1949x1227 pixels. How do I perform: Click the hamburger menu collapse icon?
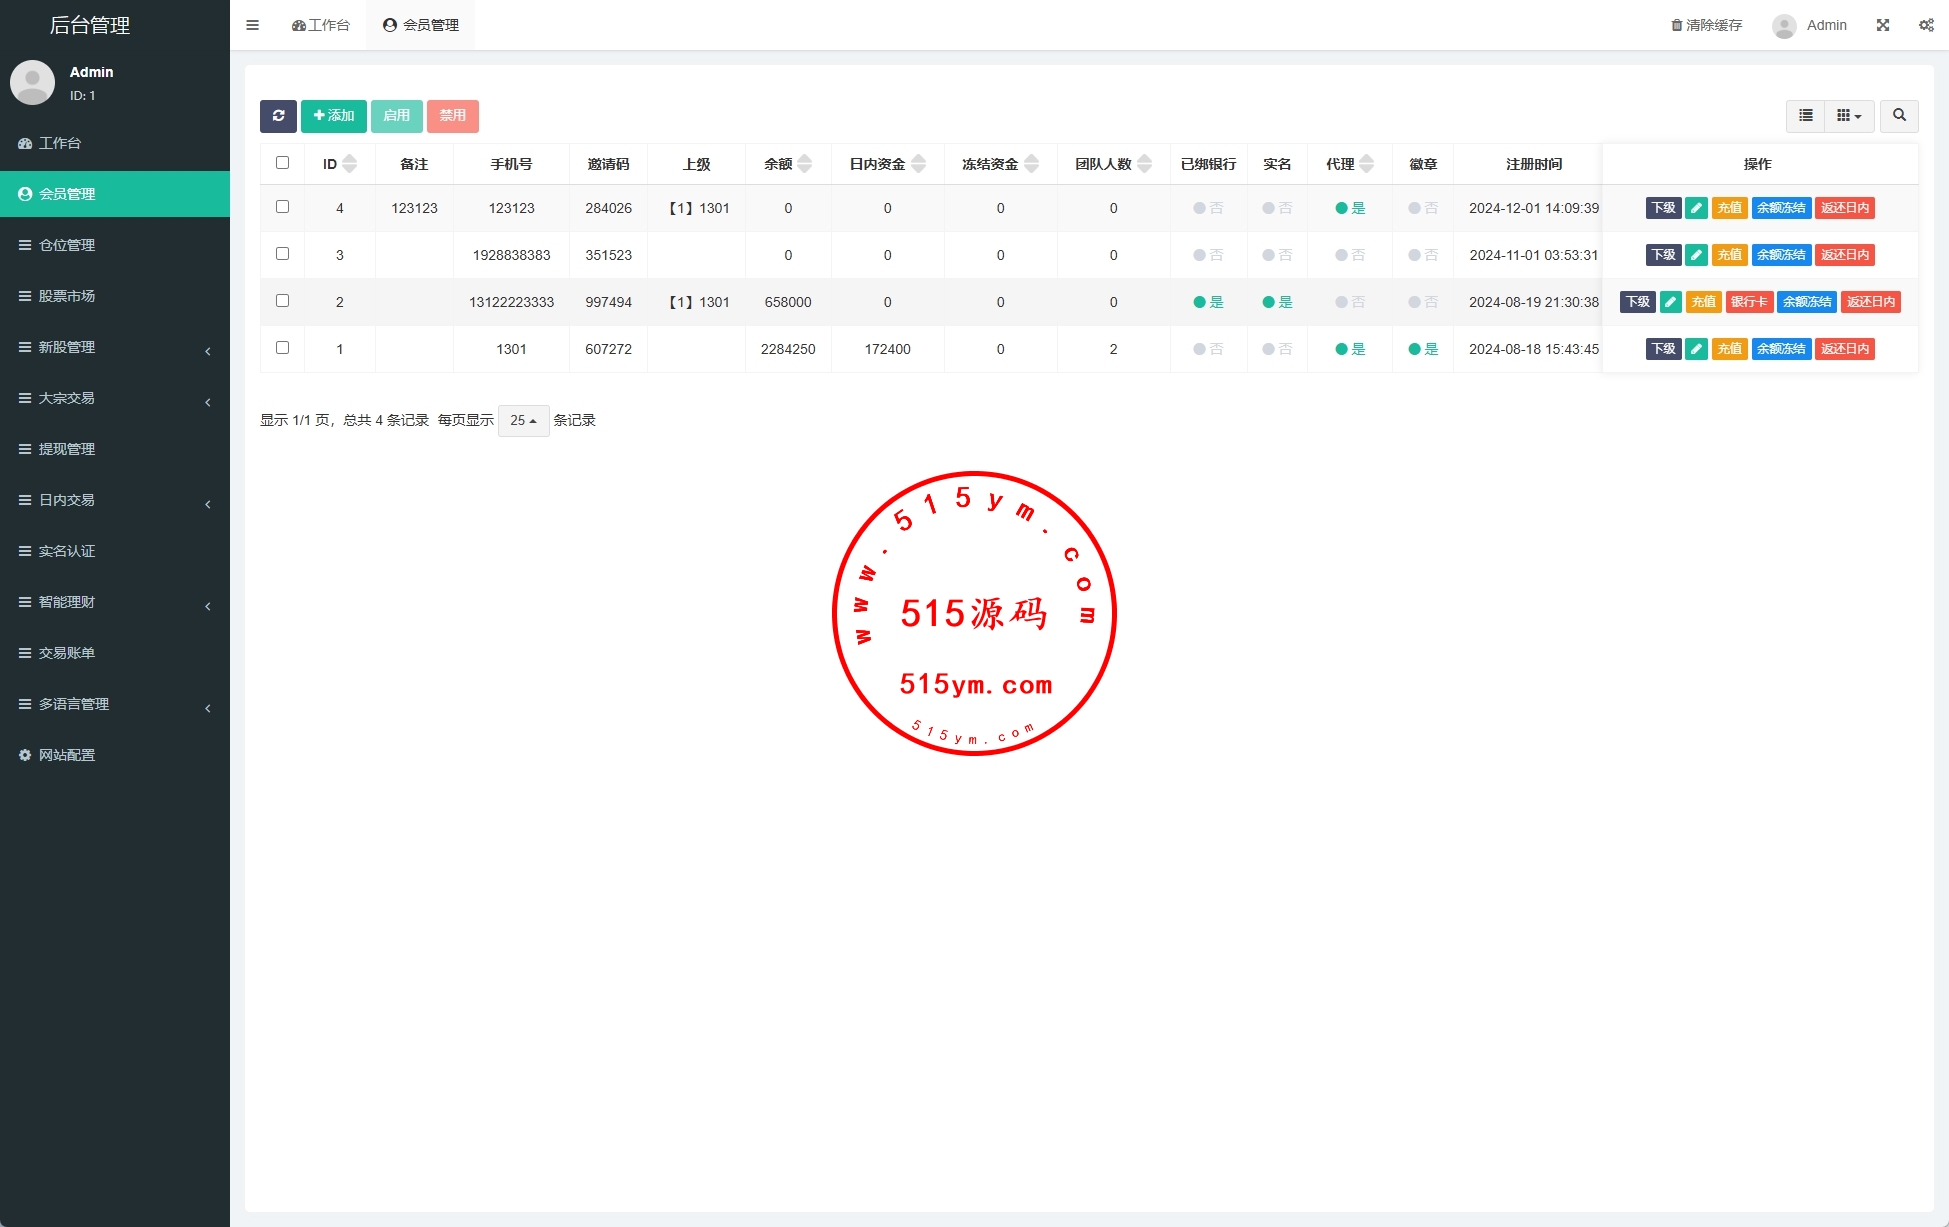coord(252,25)
